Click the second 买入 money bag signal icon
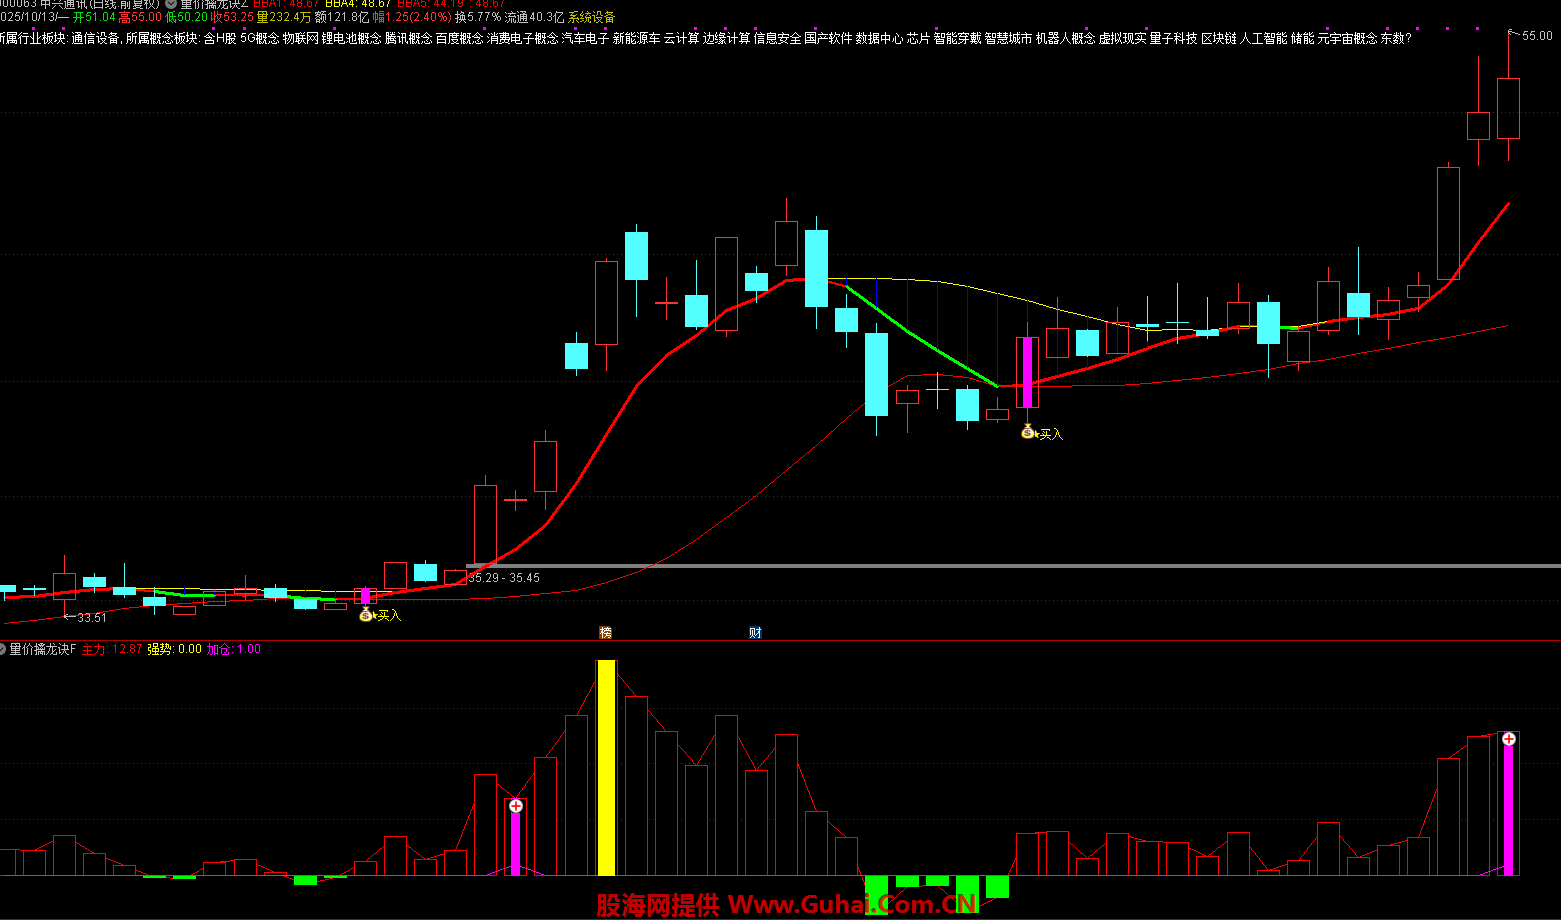The width and height of the screenshot is (1561, 920). point(1027,432)
